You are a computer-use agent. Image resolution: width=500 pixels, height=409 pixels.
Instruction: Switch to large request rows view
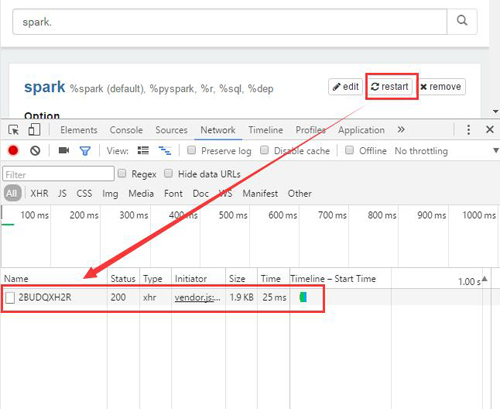(143, 151)
